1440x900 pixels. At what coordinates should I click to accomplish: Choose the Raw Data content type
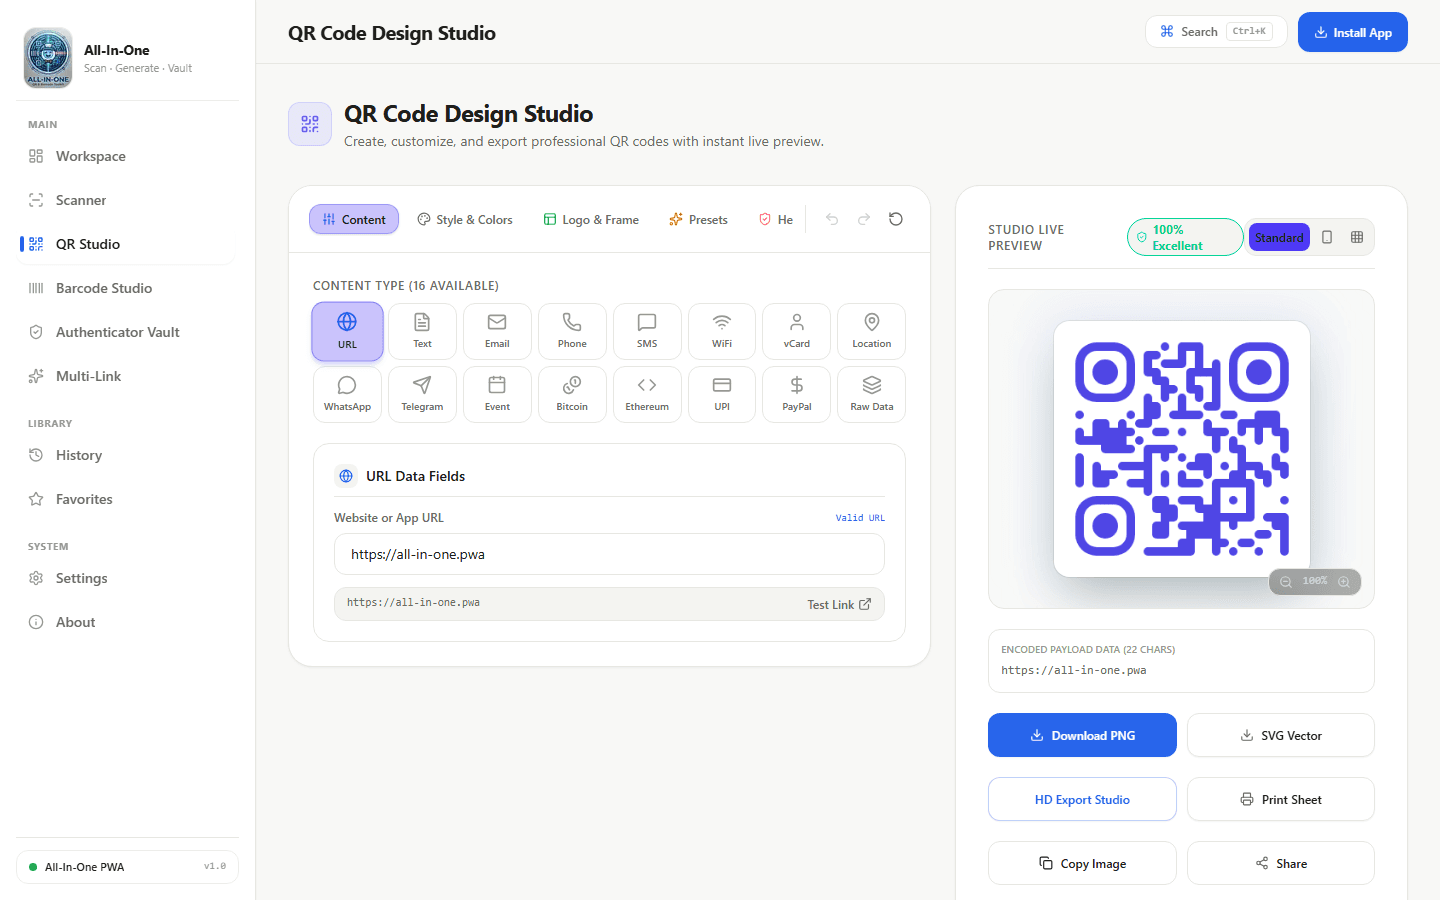pos(872,394)
